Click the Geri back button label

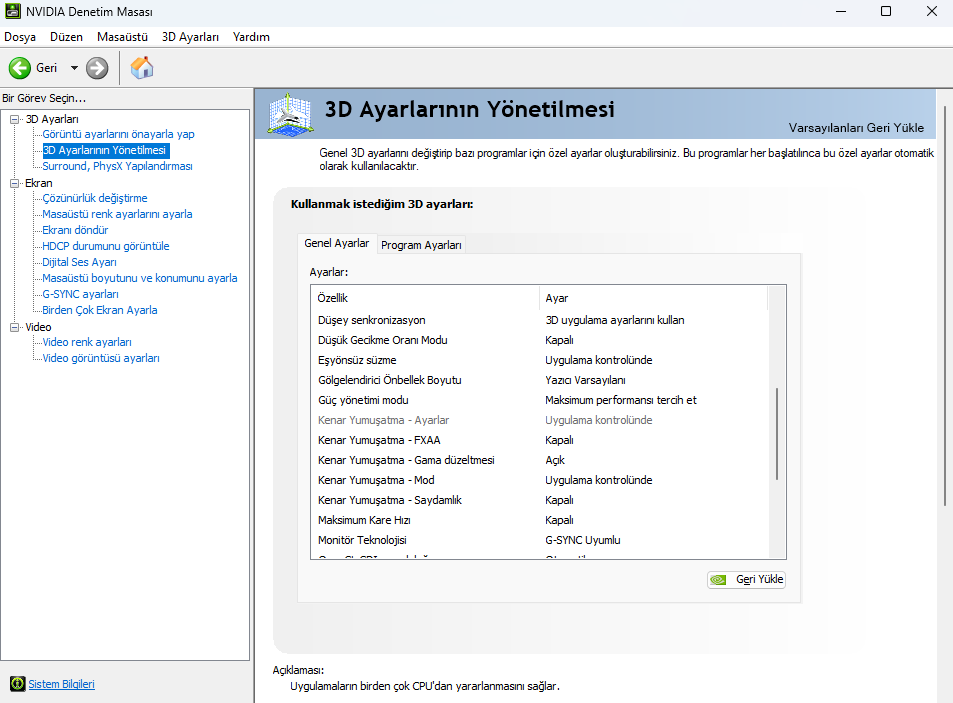pyautogui.click(x=46, y=68)
